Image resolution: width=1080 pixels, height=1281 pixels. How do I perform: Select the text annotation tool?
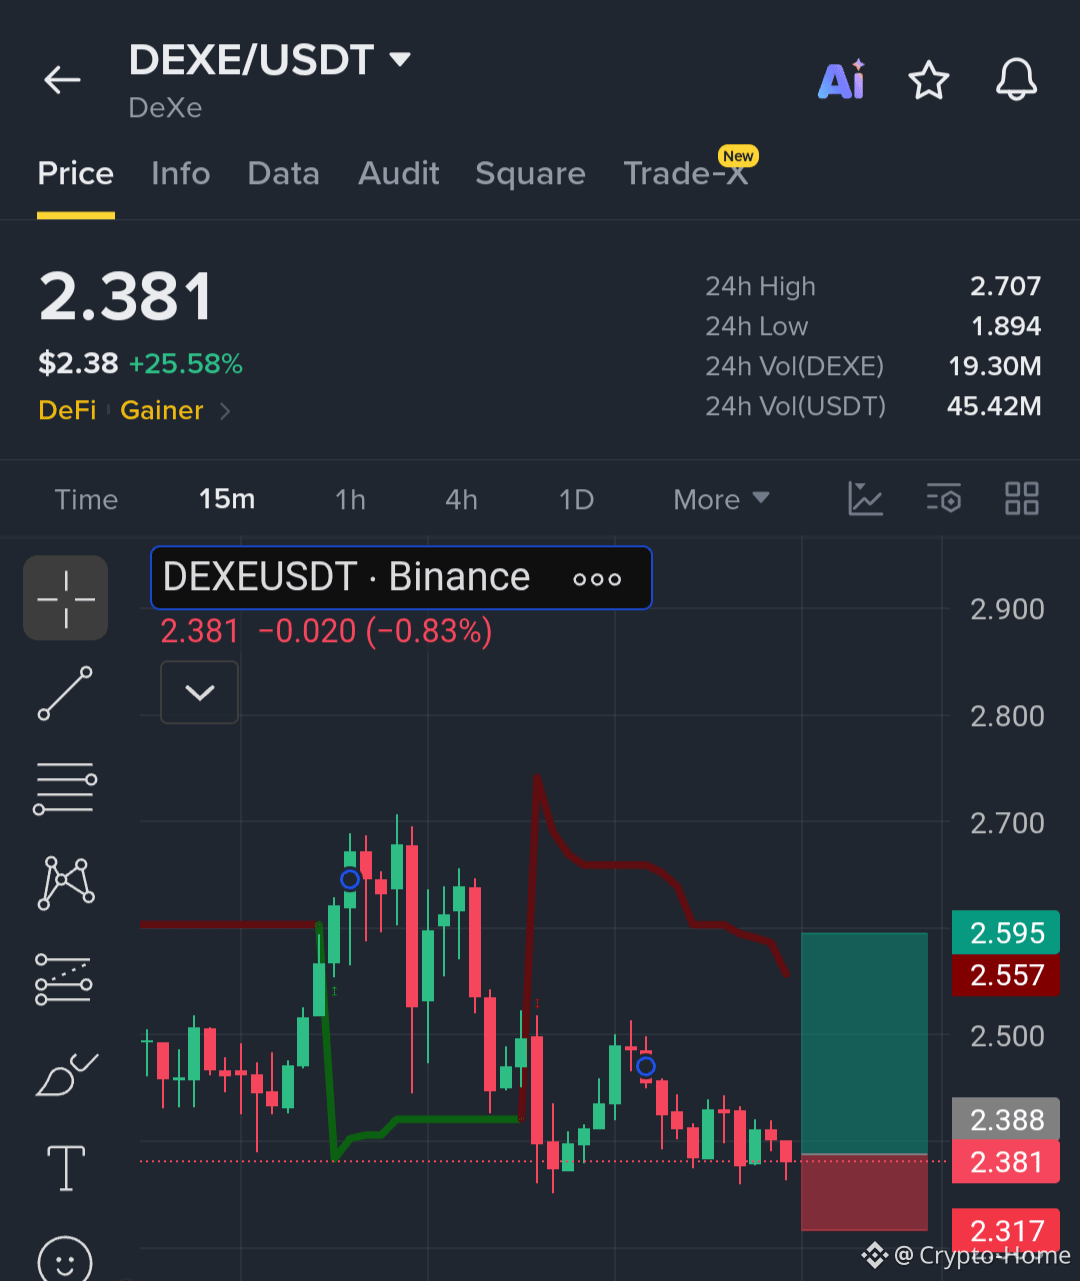coord(66,1168)
